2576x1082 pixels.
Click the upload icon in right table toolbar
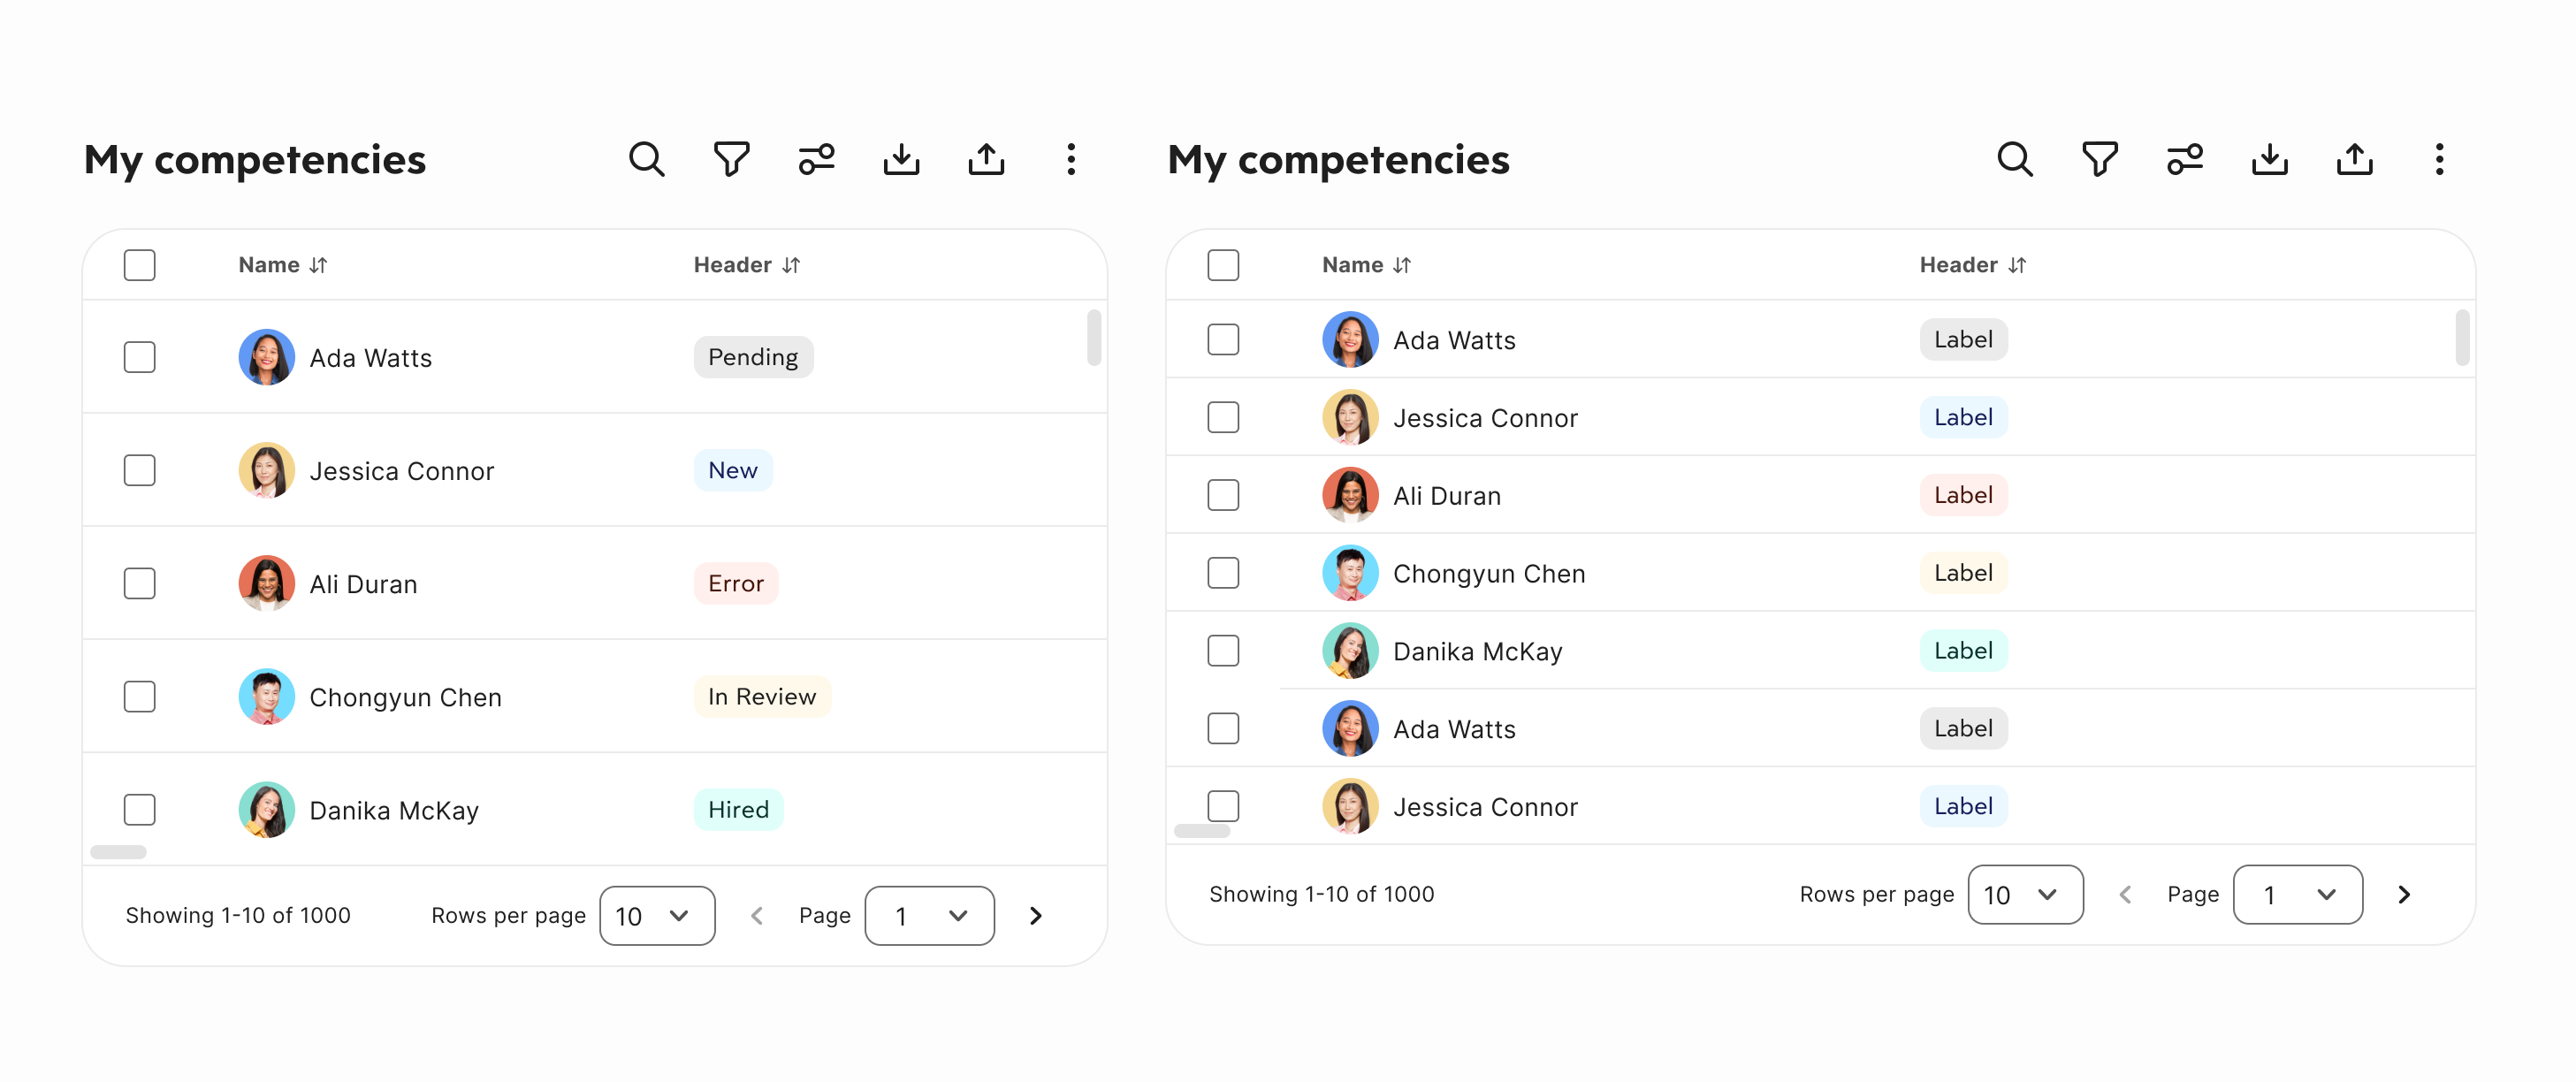coord(2354,159)
